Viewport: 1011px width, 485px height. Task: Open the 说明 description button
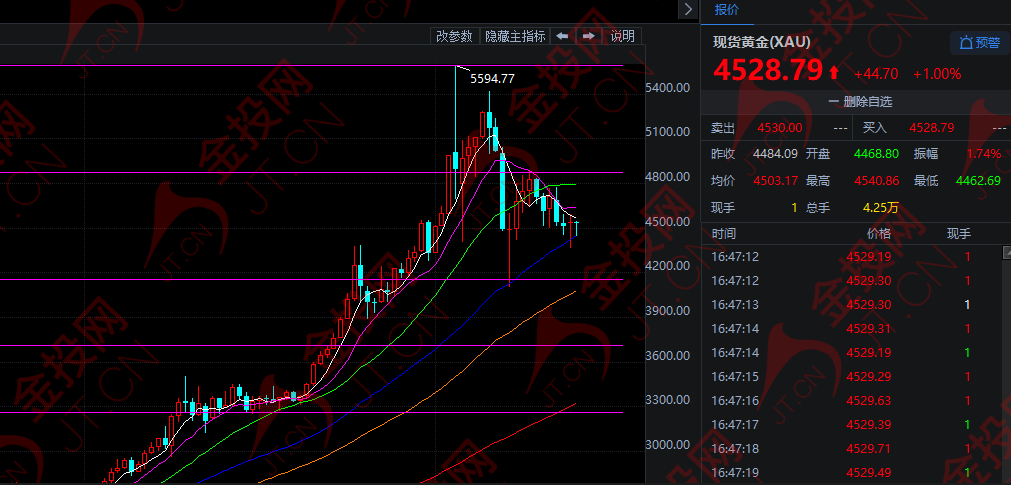pyautogui.click(x=622, y=36)
